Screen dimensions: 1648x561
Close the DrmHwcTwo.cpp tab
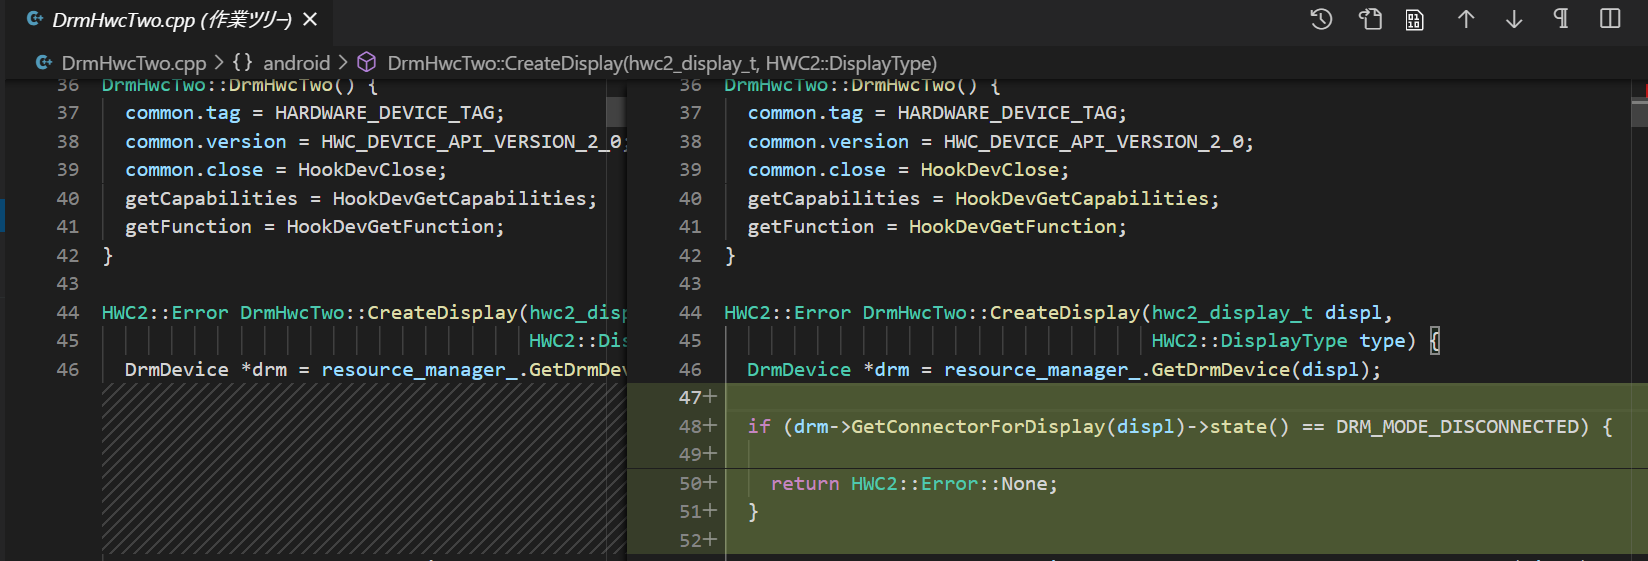(310, 20)
